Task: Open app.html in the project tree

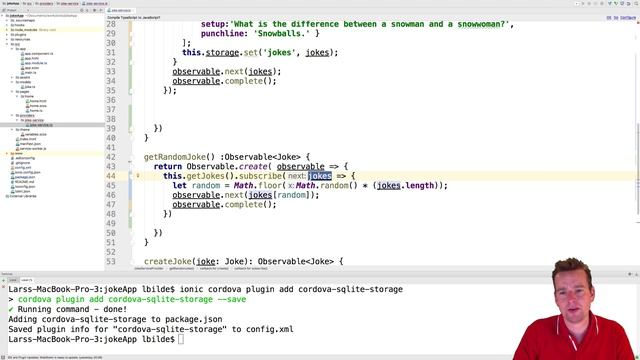Action: (x=30, y=58)
